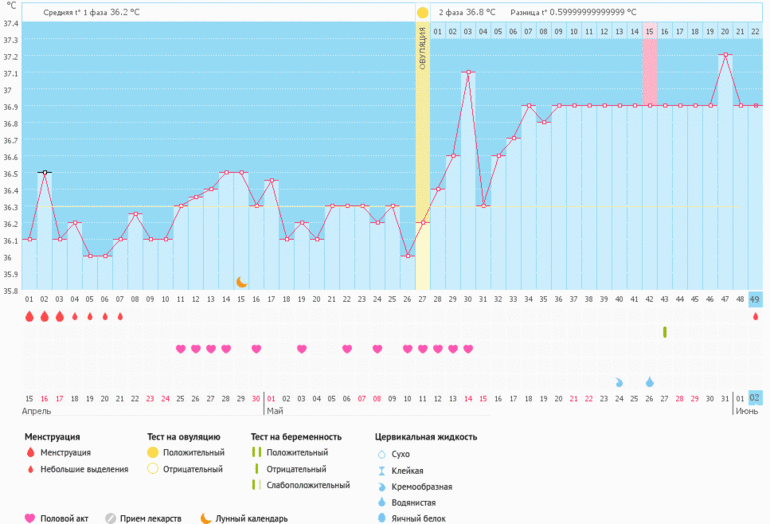This screenshot has width=770, height=524.
Task: Click the crescent moon icon on the chart
Action: [x=241, y=282]
